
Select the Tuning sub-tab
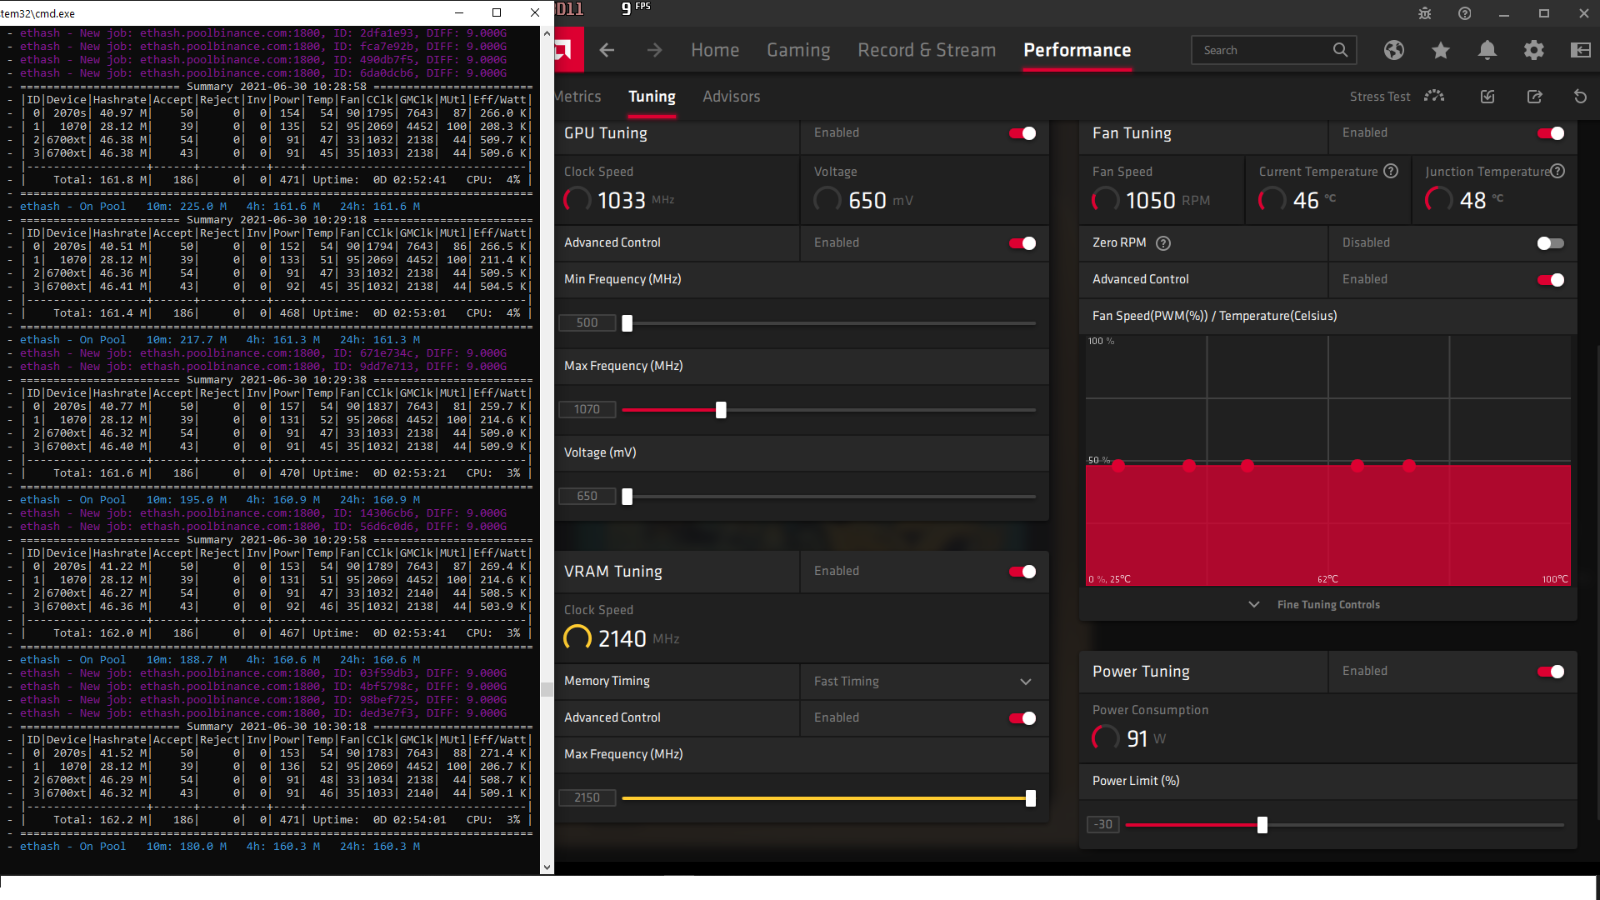pos(652,96)
